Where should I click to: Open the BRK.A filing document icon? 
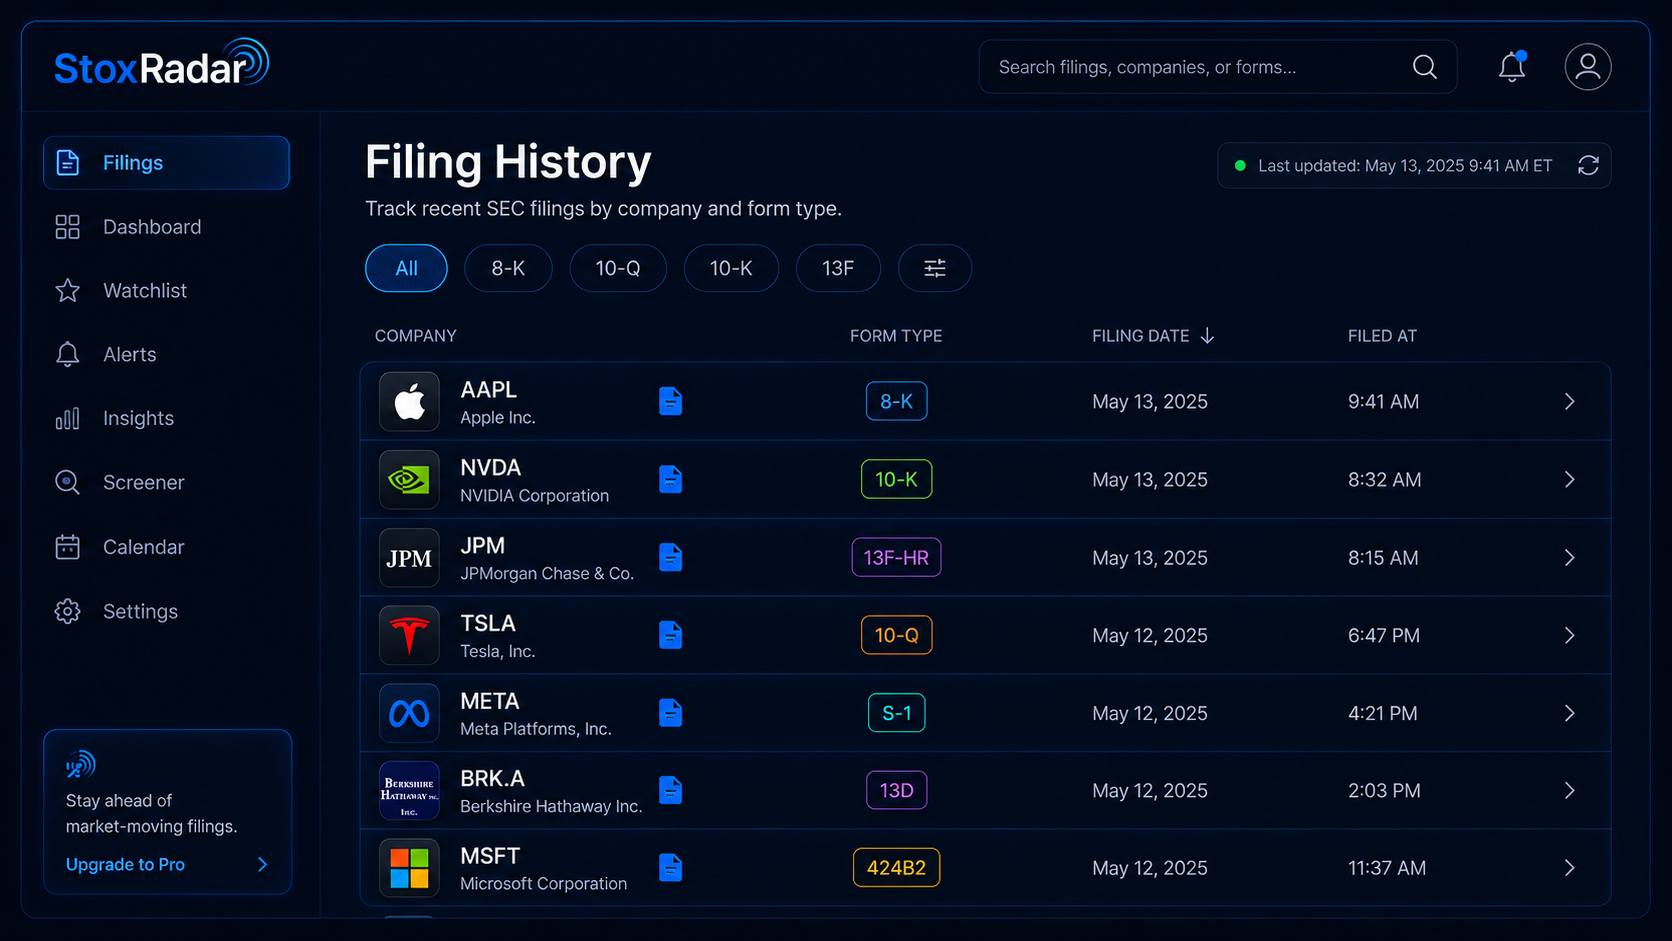click(671, 790)
